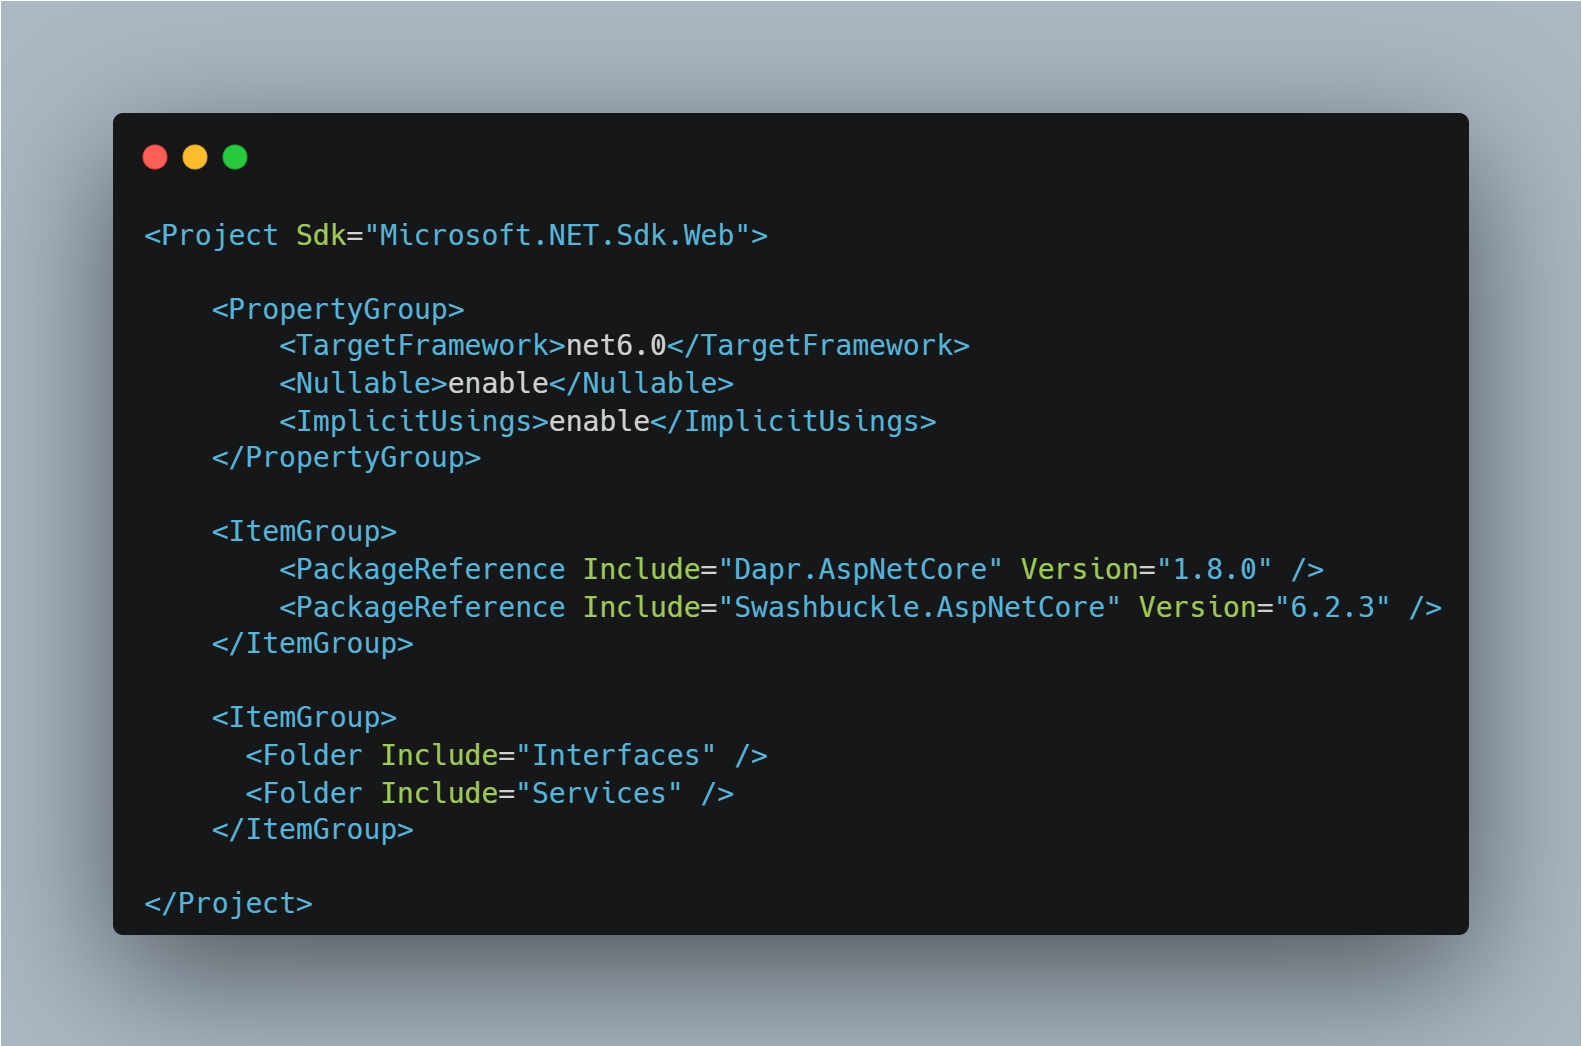Image resolution: width=1582 pixels, height=1046 pixels.
Task: Click the closing PropertyGroup tag
Action: click(x=346, y=457)
